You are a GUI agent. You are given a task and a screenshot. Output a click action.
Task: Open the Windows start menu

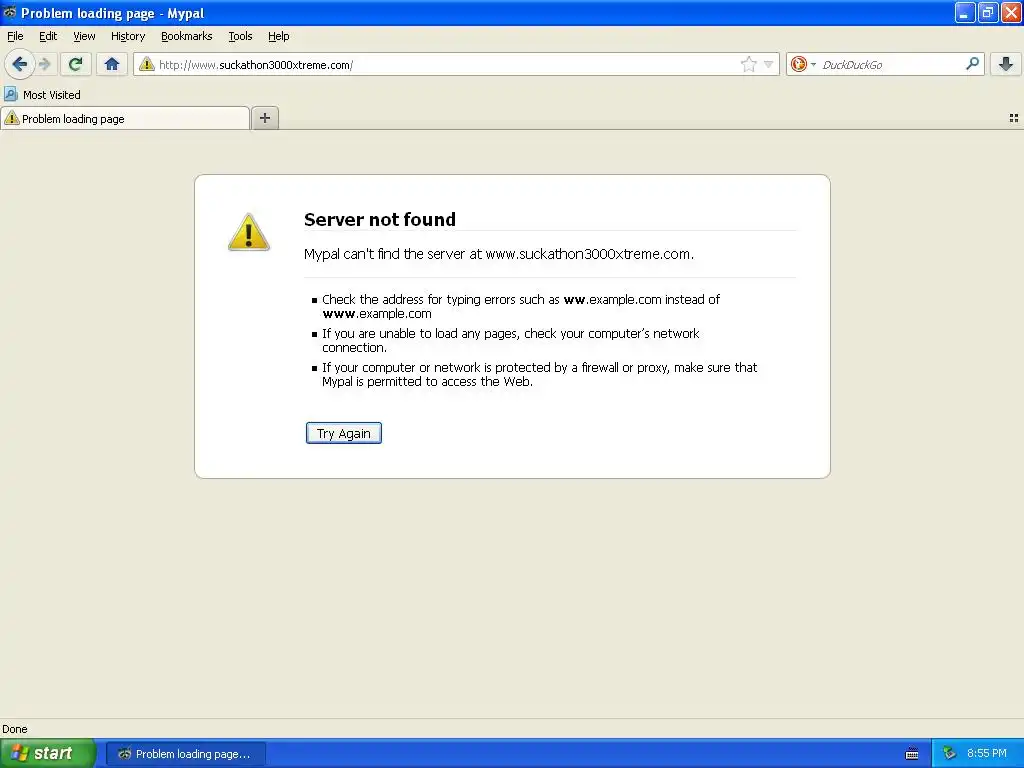(x=47, y=754)
